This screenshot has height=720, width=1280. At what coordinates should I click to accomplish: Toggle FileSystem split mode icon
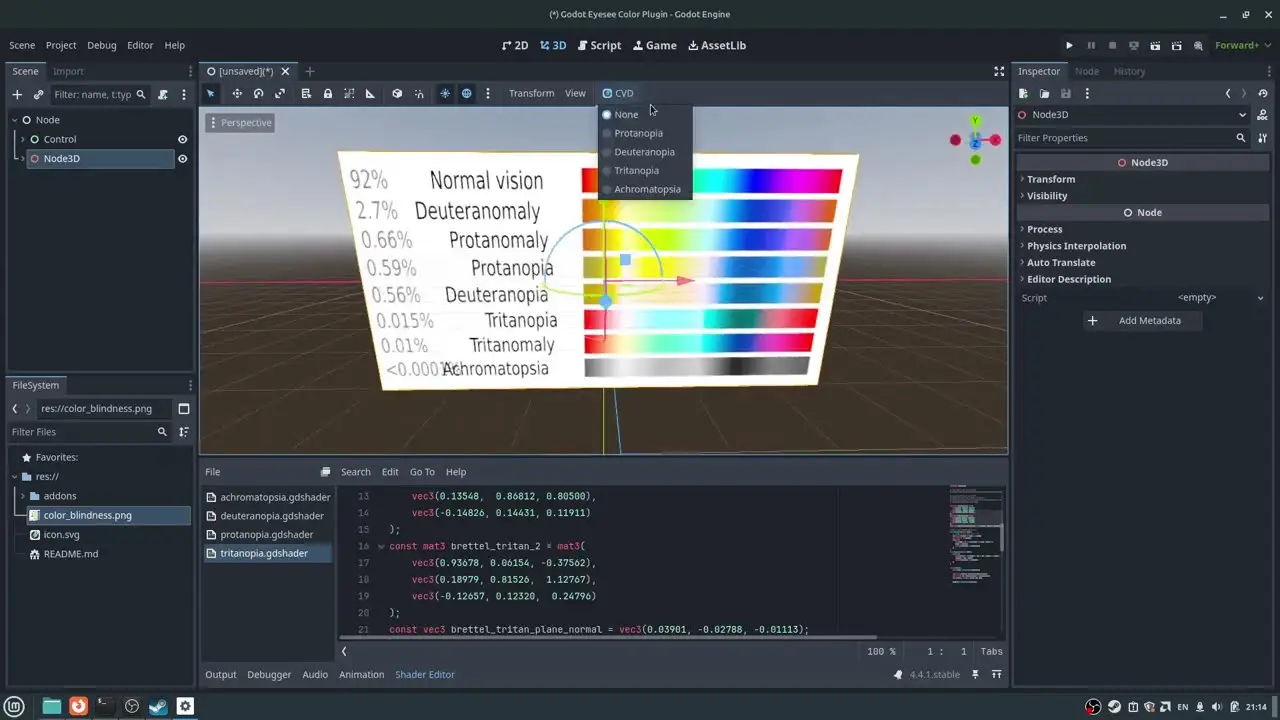(184, 408)
